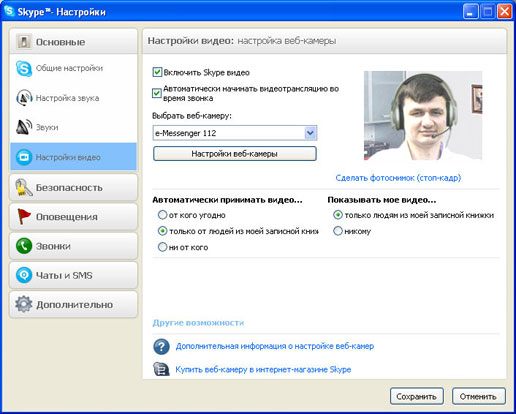This screenshot has height=414, width=516.
Task: Expand the Чаты и SMS section
Action: pos(73,275)
